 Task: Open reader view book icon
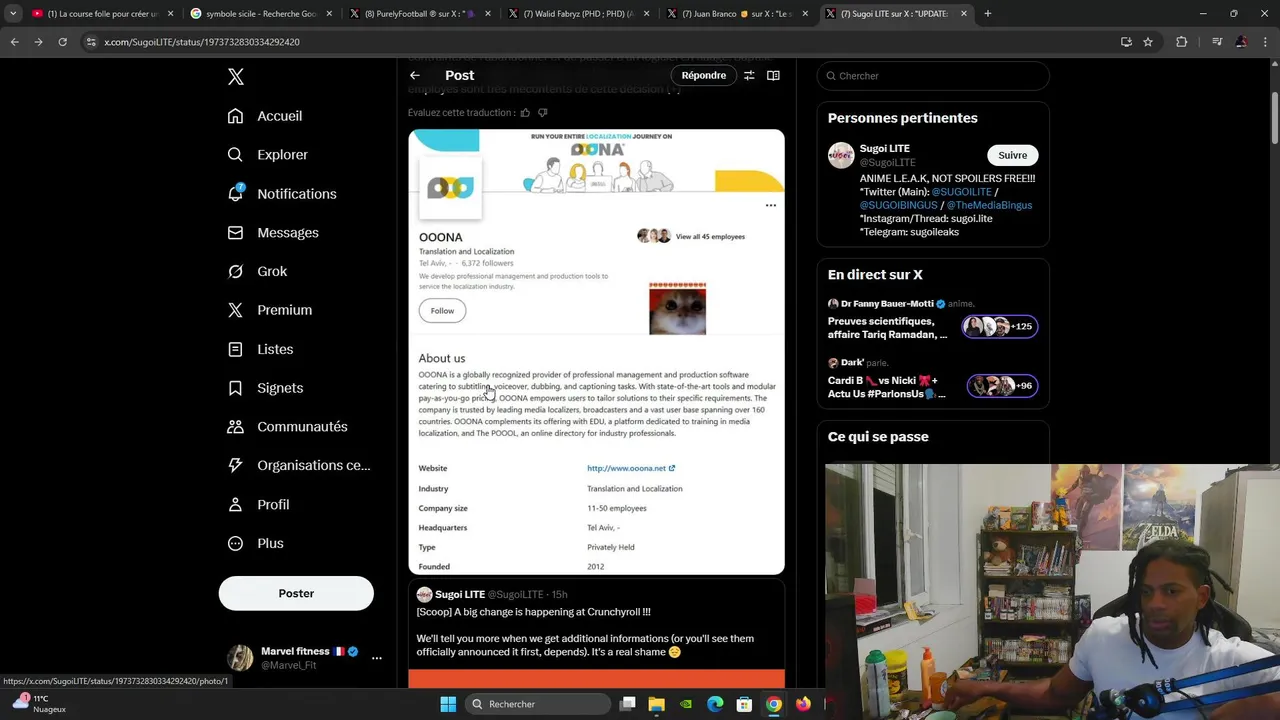pyautogui.click(x=773, y=75)
